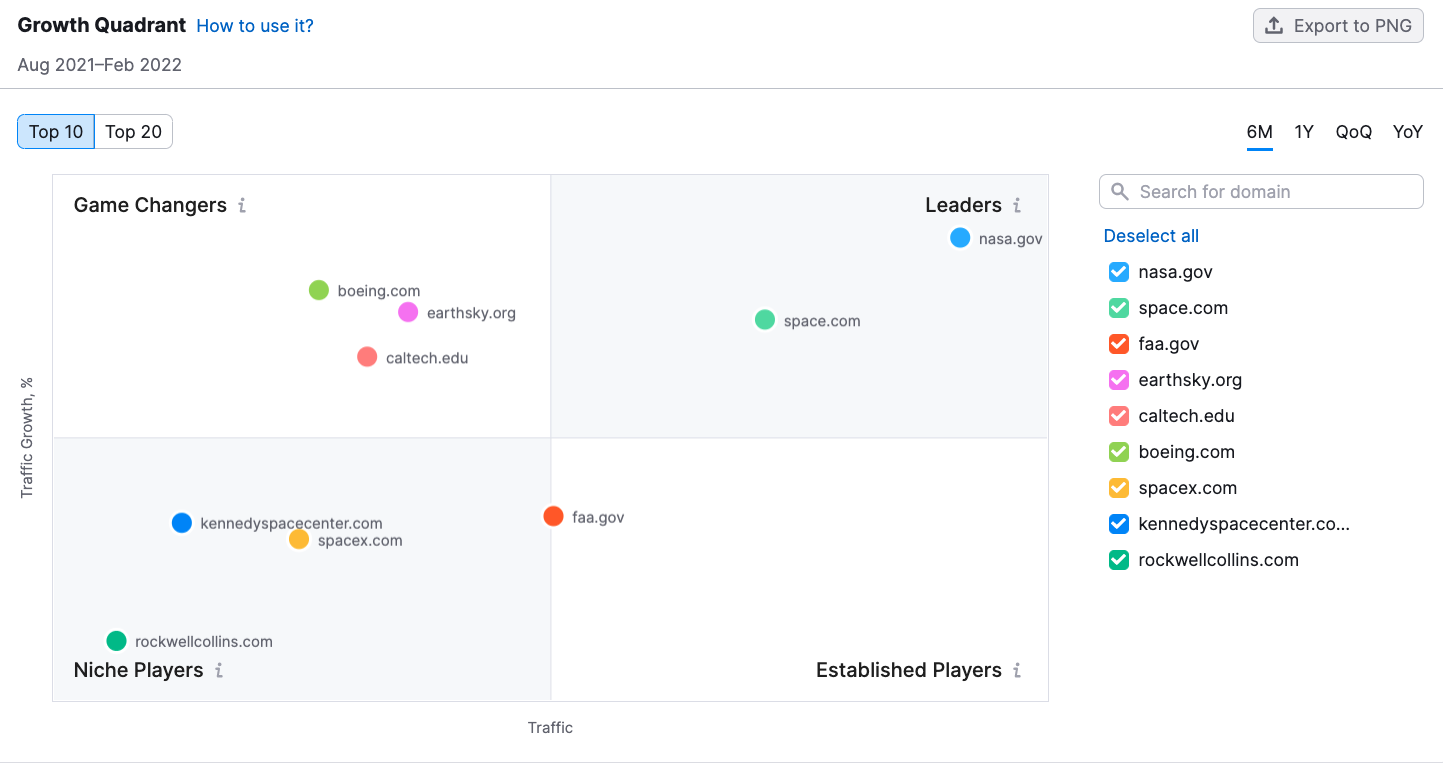
Task: Click the search magnifier icon
Action: 1120,192
